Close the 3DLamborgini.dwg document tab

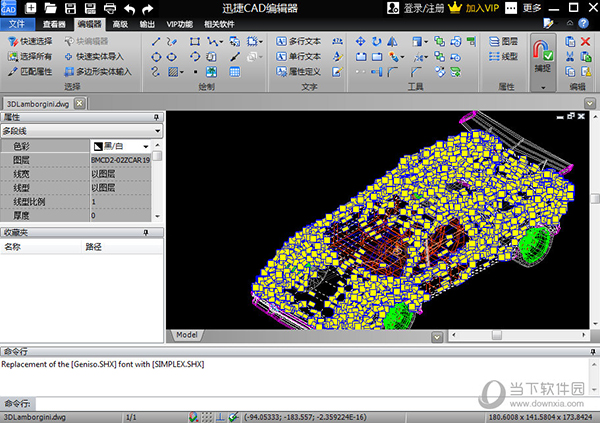click(79, 103)
